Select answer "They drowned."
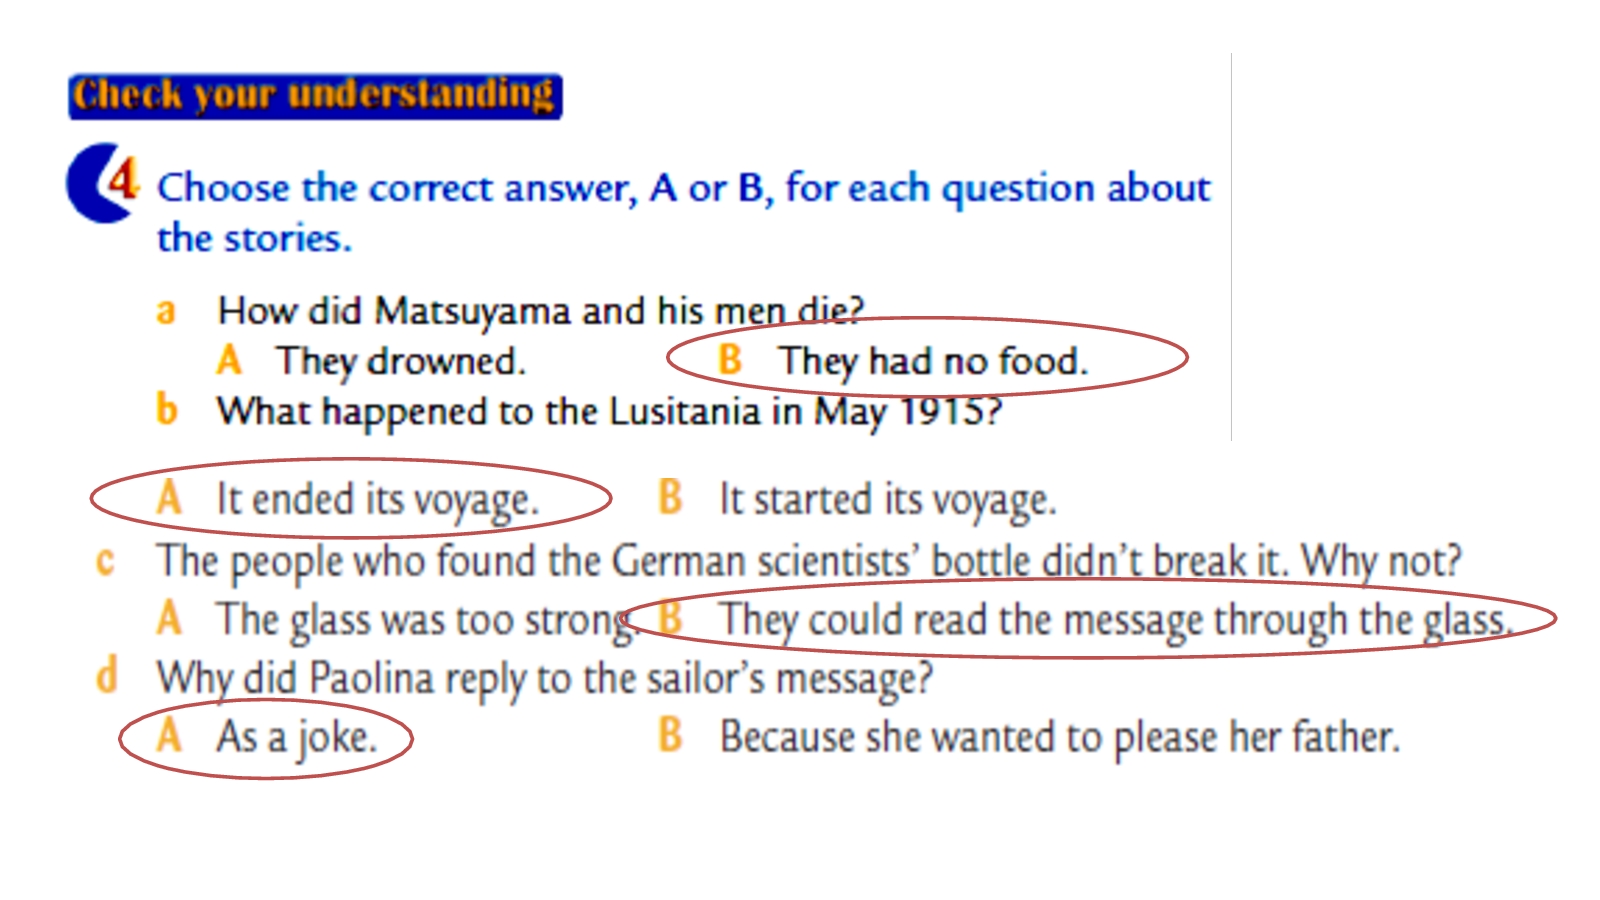This screenshot has height=900, width=1600. pos(400,361)
